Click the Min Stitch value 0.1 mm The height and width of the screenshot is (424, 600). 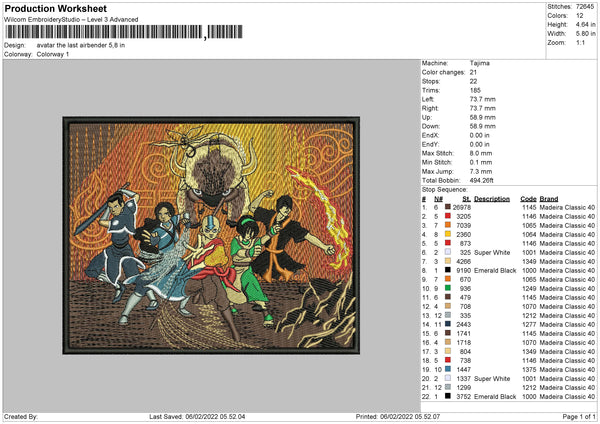[481, 162]
